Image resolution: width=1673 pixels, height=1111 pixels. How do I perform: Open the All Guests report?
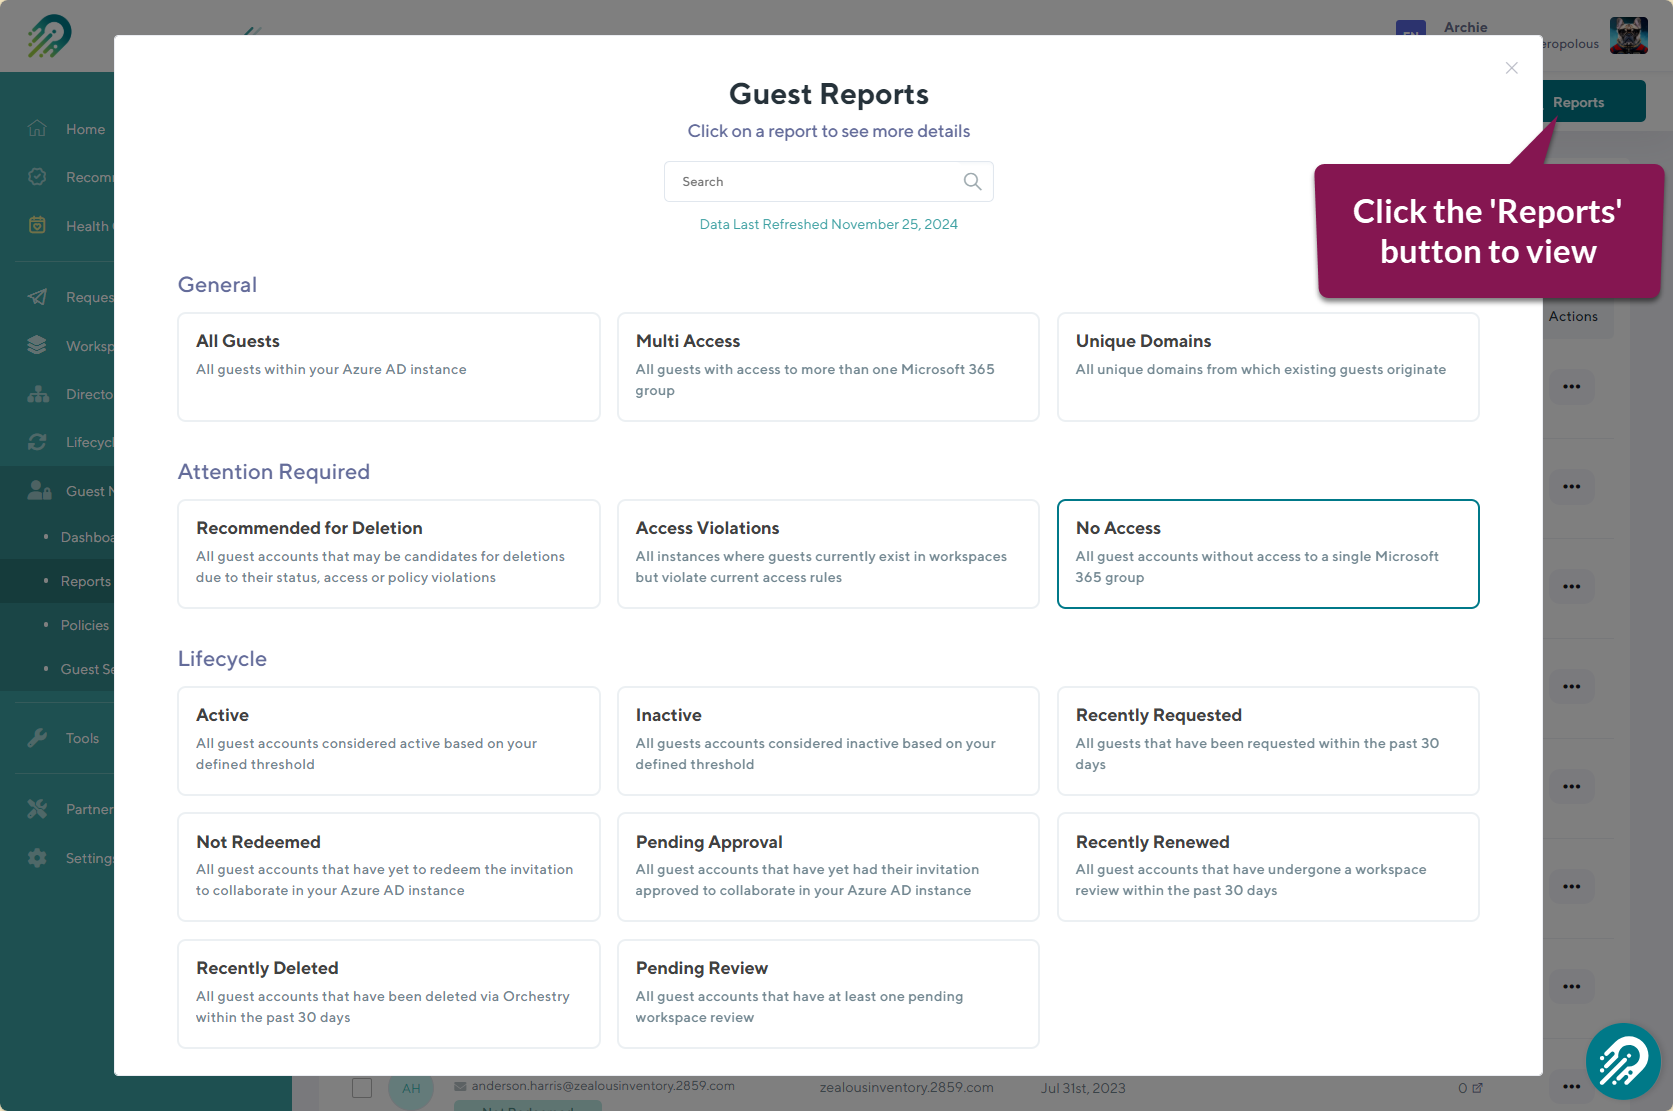pyautogui.click(x=388, y=366)
